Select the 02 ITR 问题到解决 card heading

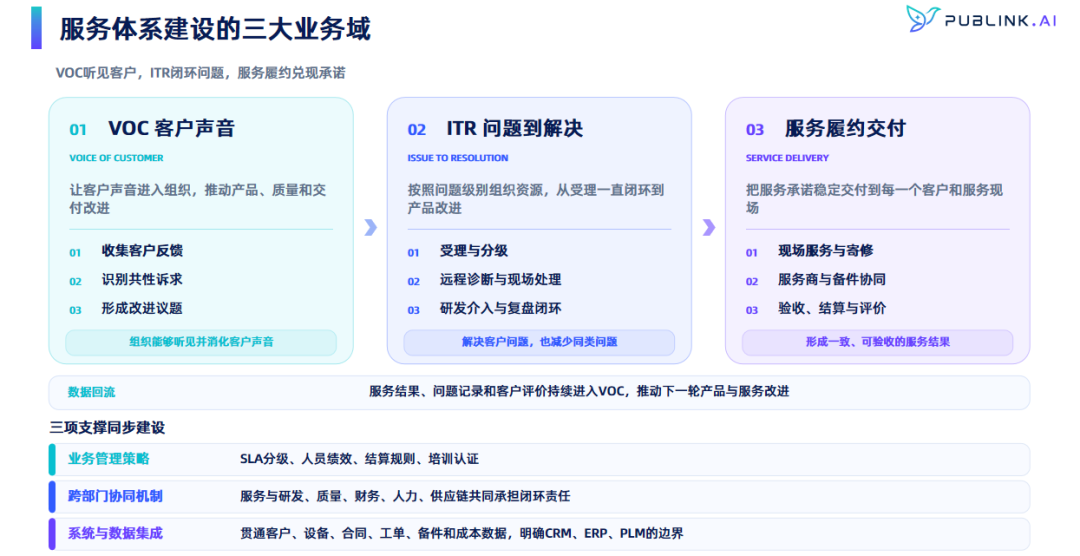click(495, 129)
